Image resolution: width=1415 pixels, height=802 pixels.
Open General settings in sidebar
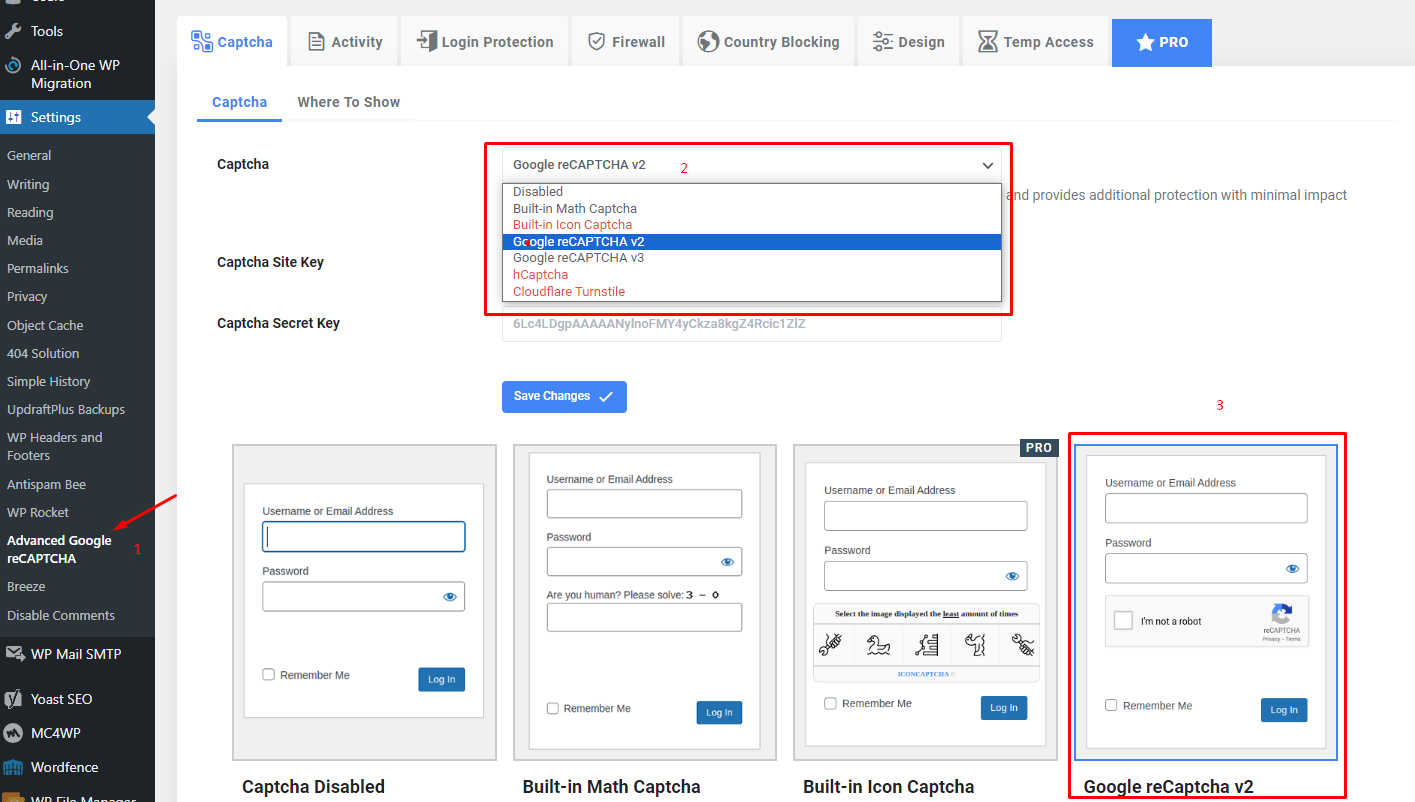29,155
